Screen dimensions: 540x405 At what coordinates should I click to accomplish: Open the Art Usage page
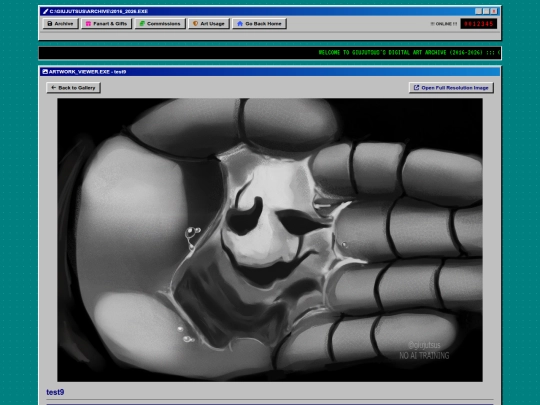tap(209, 24)
